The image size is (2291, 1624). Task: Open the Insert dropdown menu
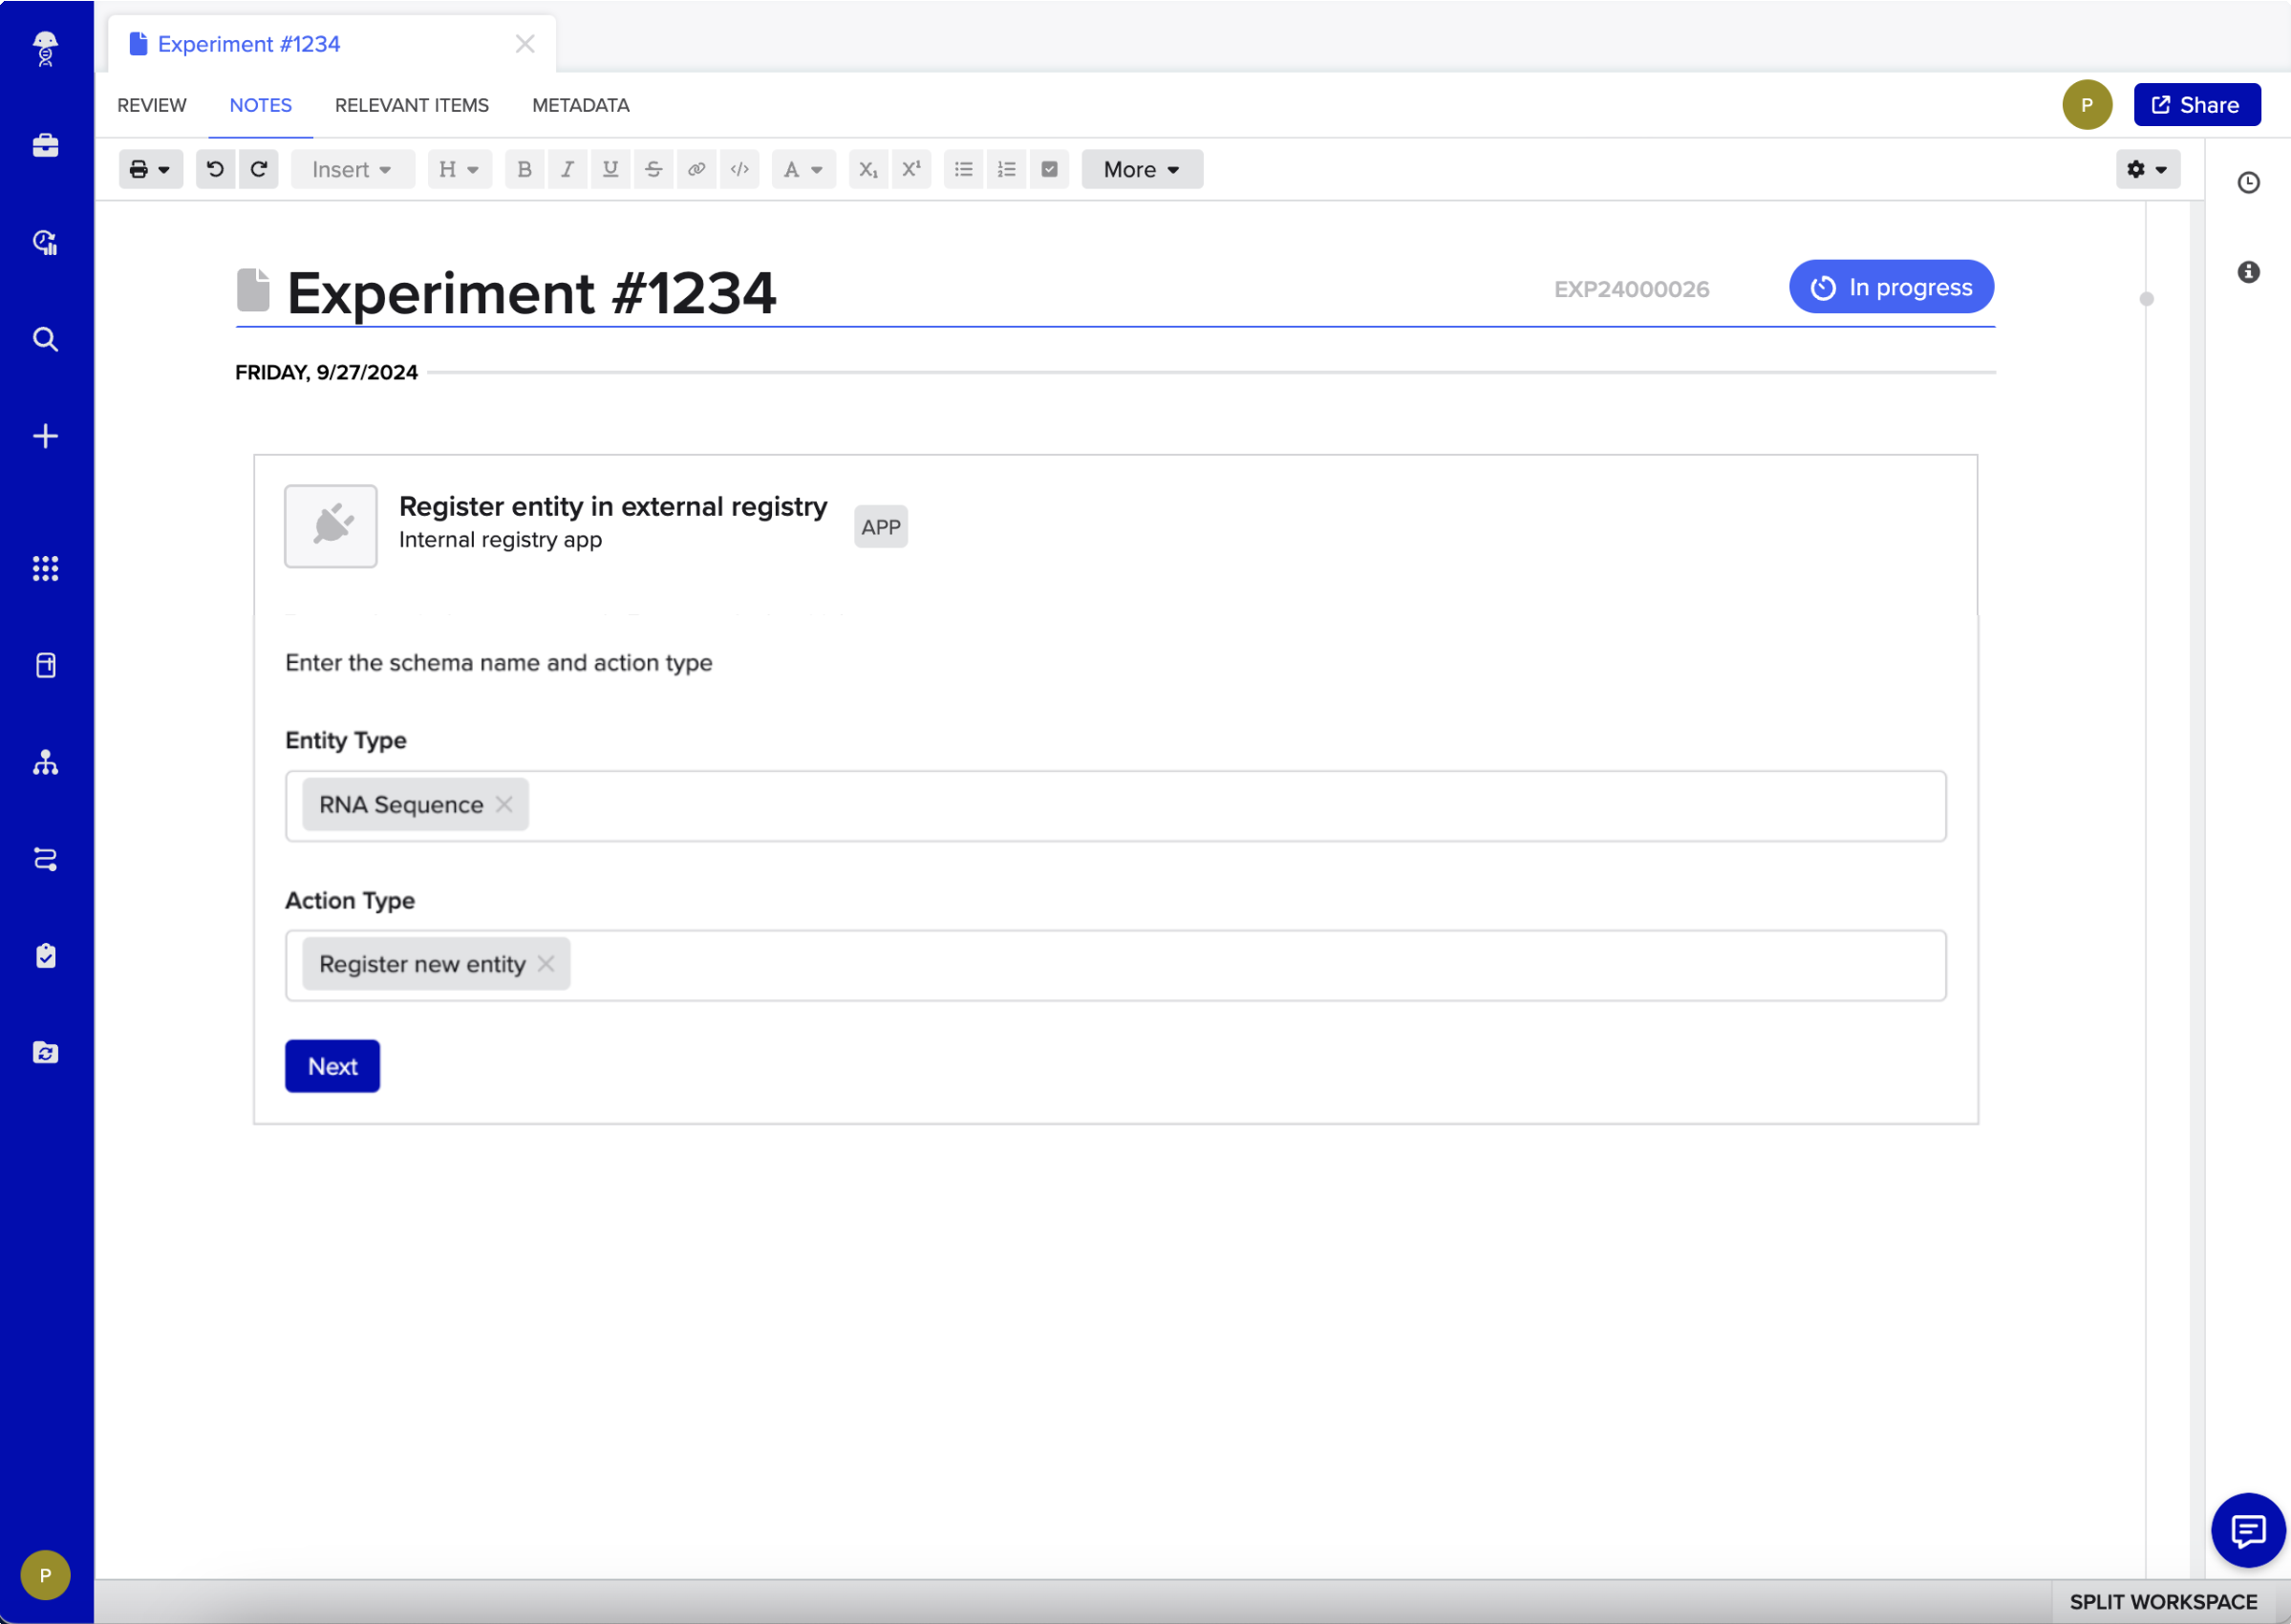[352, 169]
